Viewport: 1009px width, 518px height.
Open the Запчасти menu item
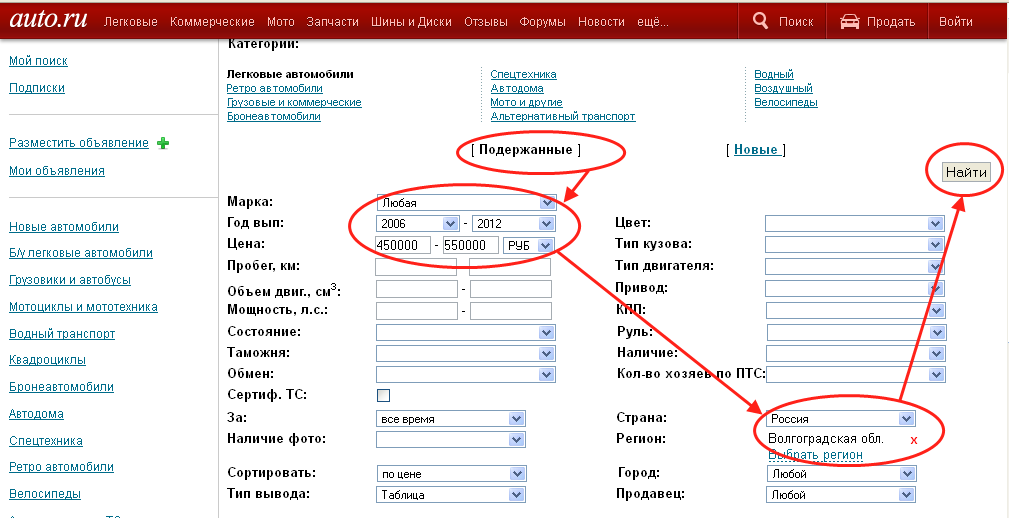333,21
